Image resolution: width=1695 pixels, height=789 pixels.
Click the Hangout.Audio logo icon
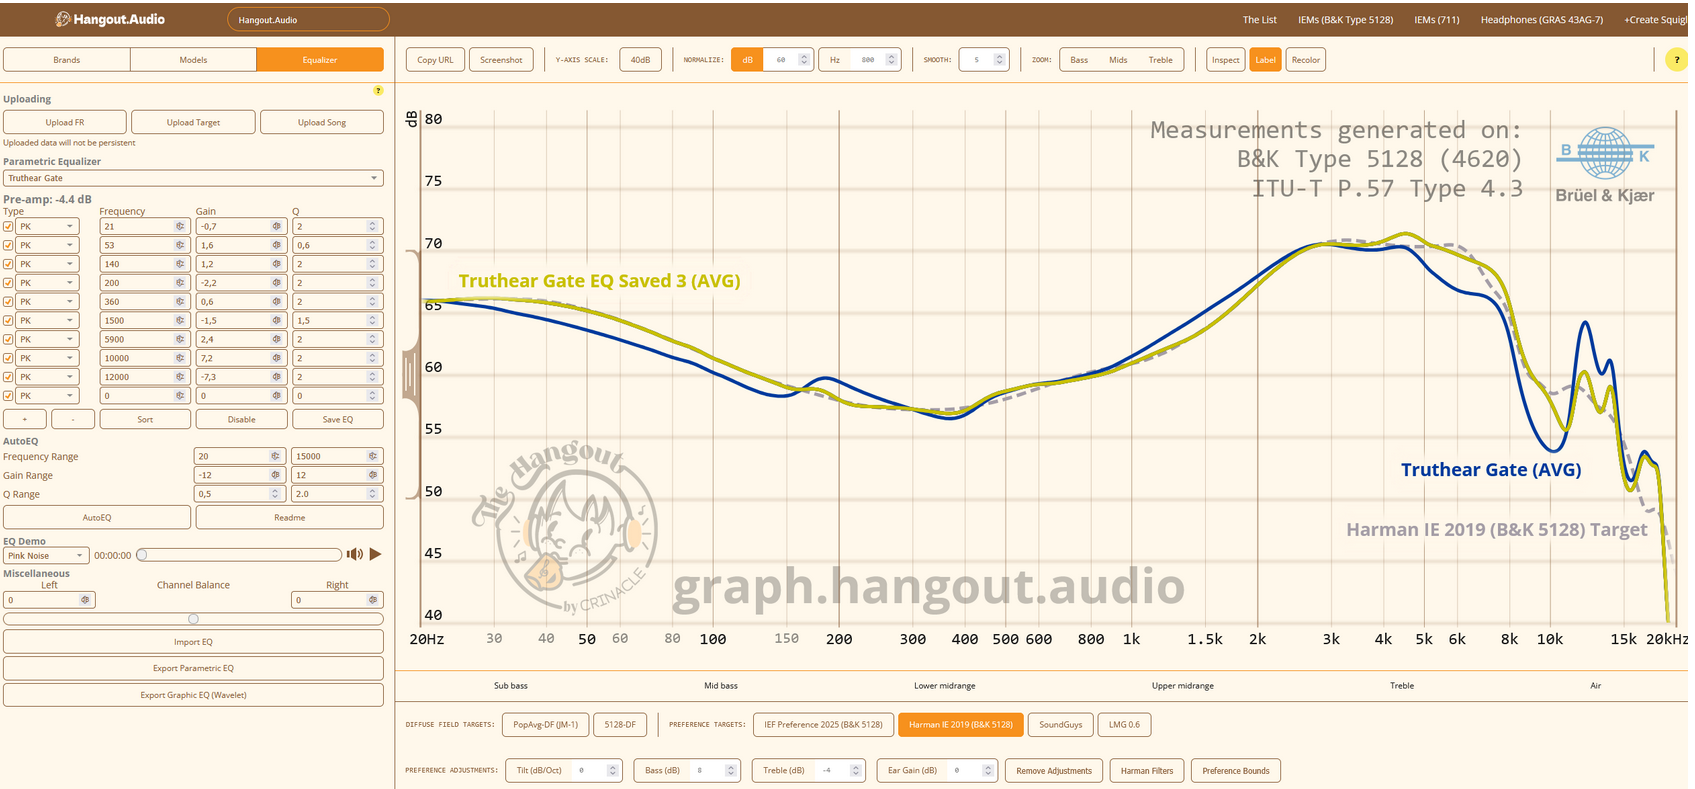pyautogui.click(x=62, y=19)
